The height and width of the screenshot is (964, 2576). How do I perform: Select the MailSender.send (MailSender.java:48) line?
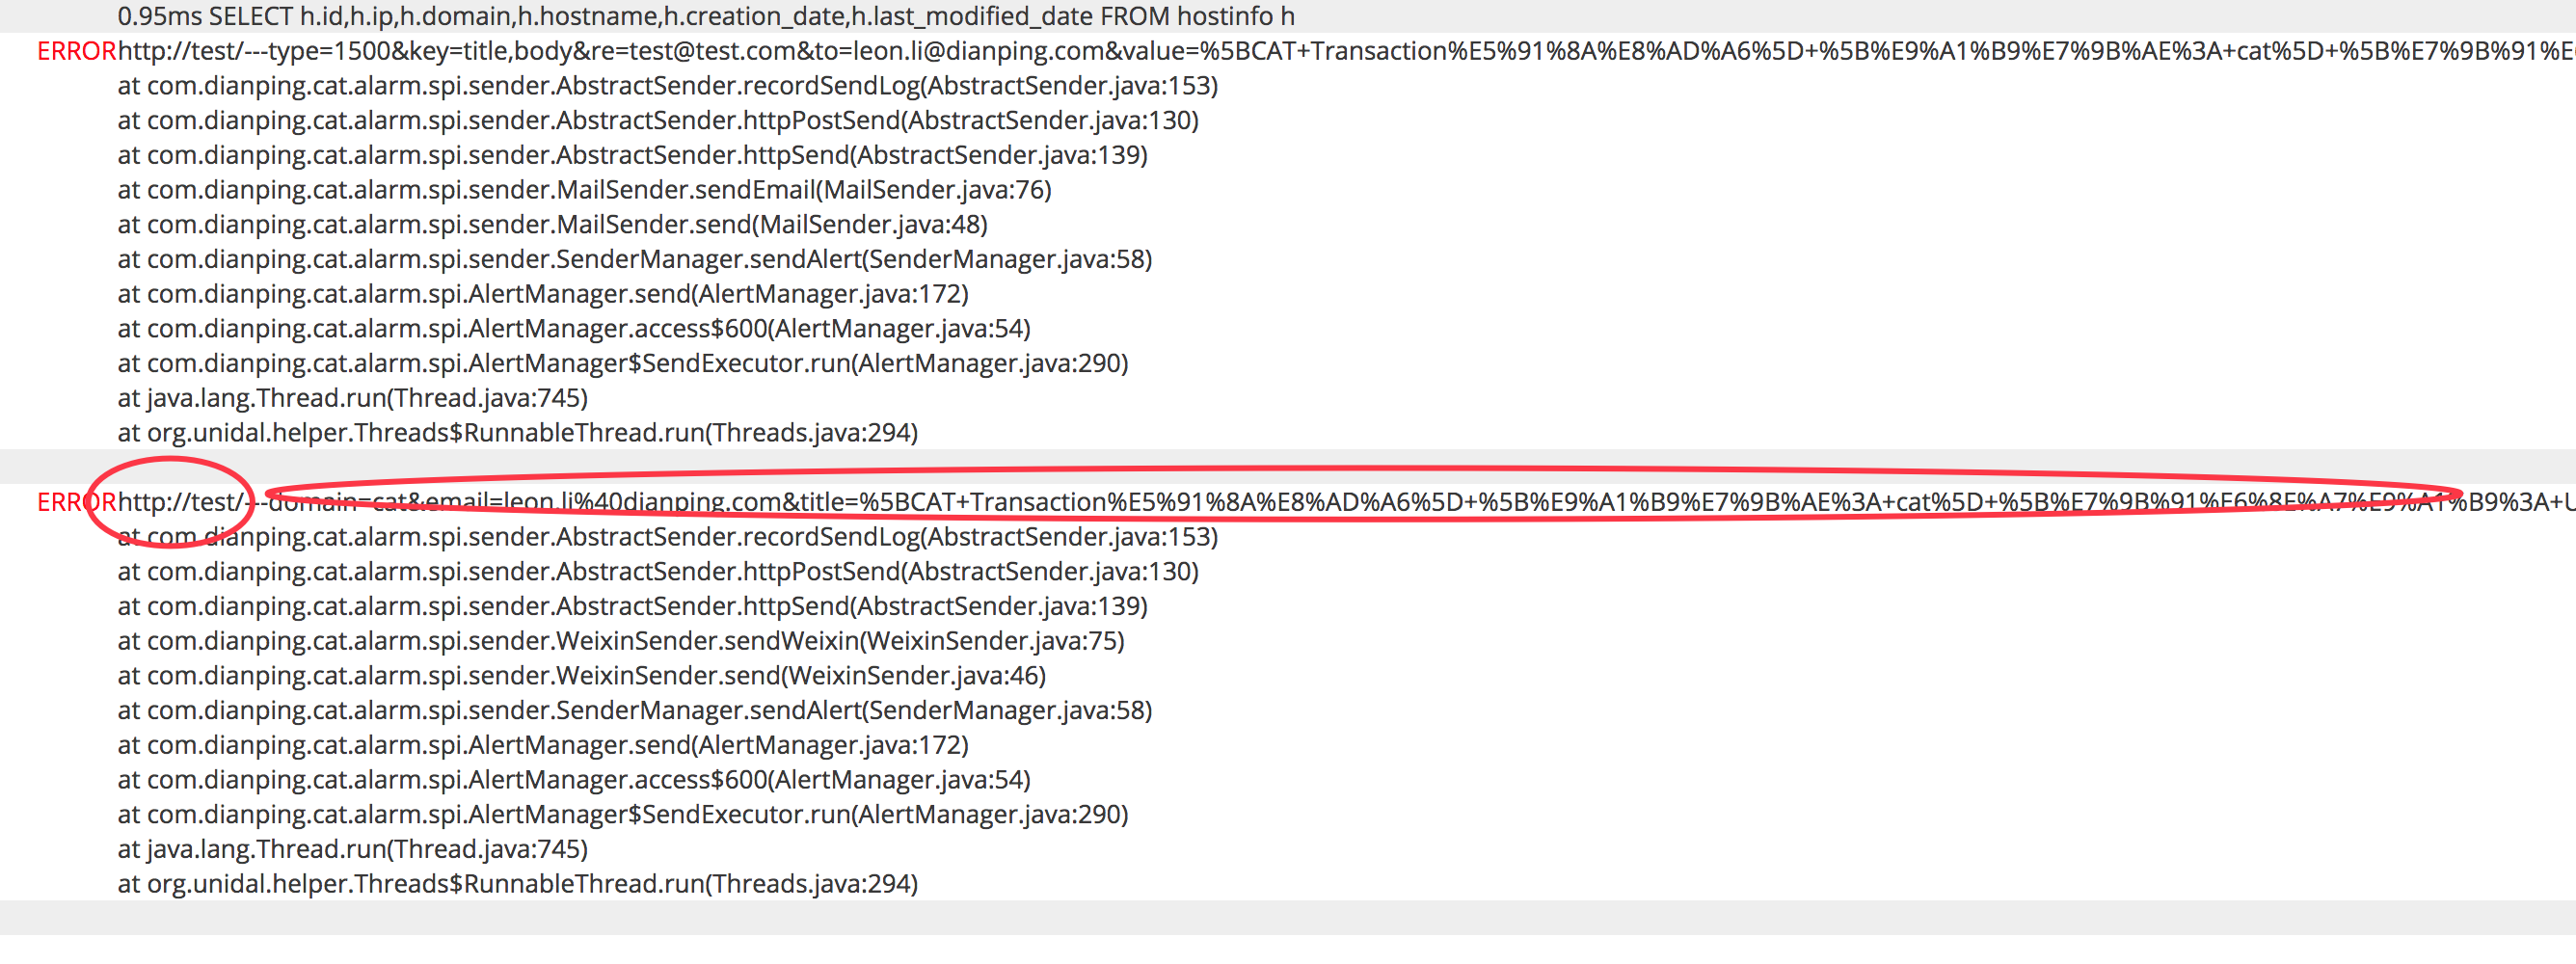(x=552, y=225)
